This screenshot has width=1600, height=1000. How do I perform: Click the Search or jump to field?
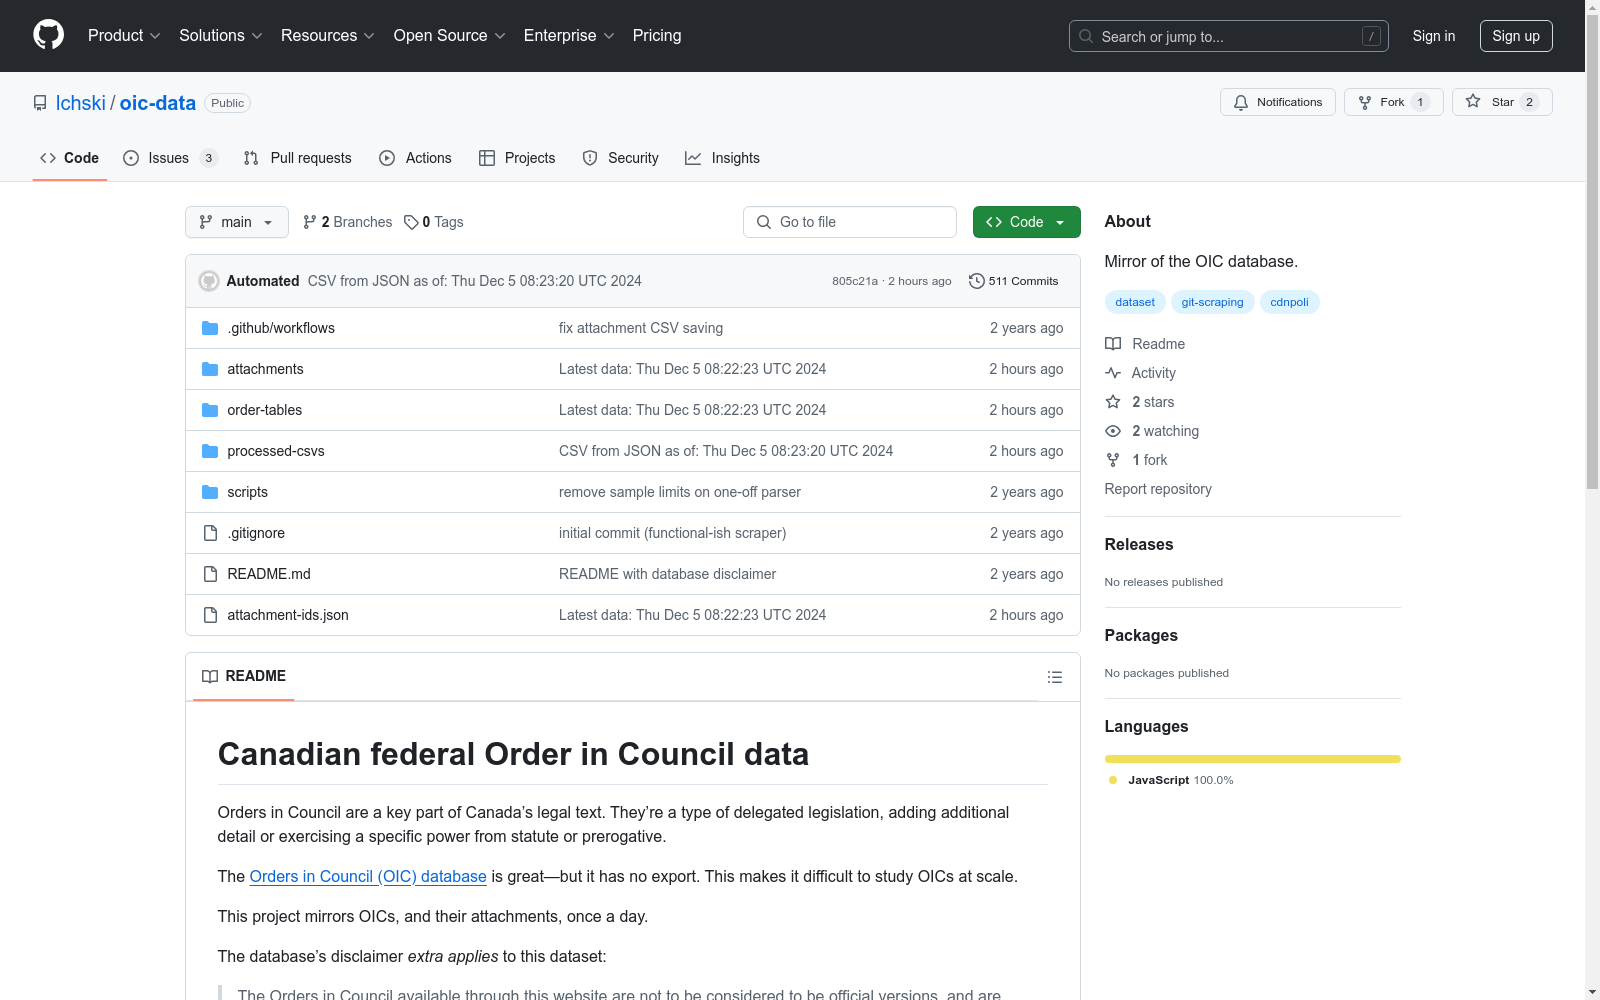tap(1229, 36)
